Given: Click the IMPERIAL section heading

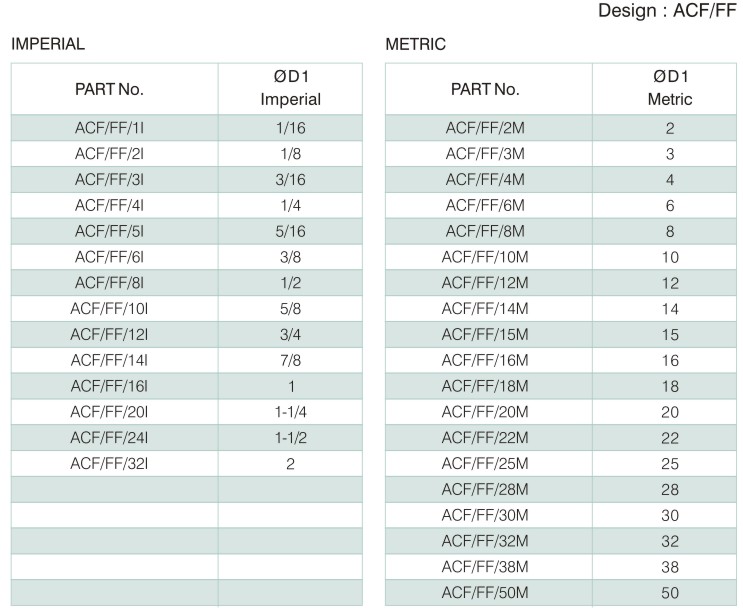Looking at the screenshot, I should [48, 44].
